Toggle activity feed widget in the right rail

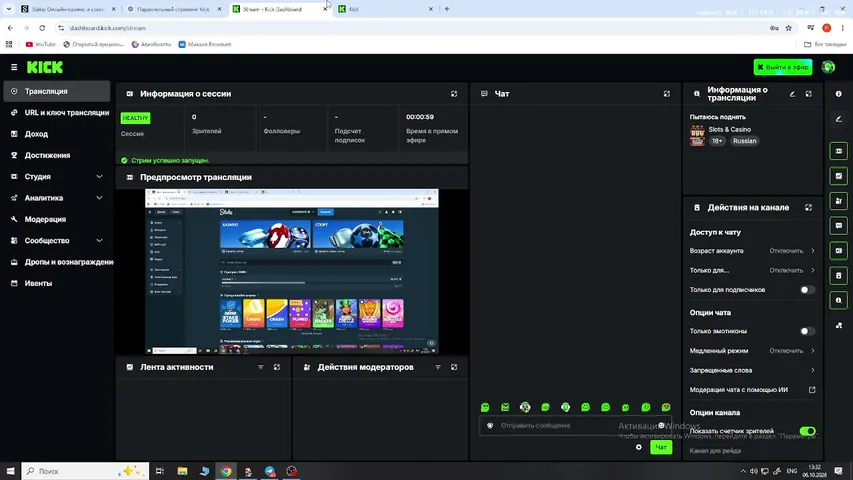(x=838, y=176)
